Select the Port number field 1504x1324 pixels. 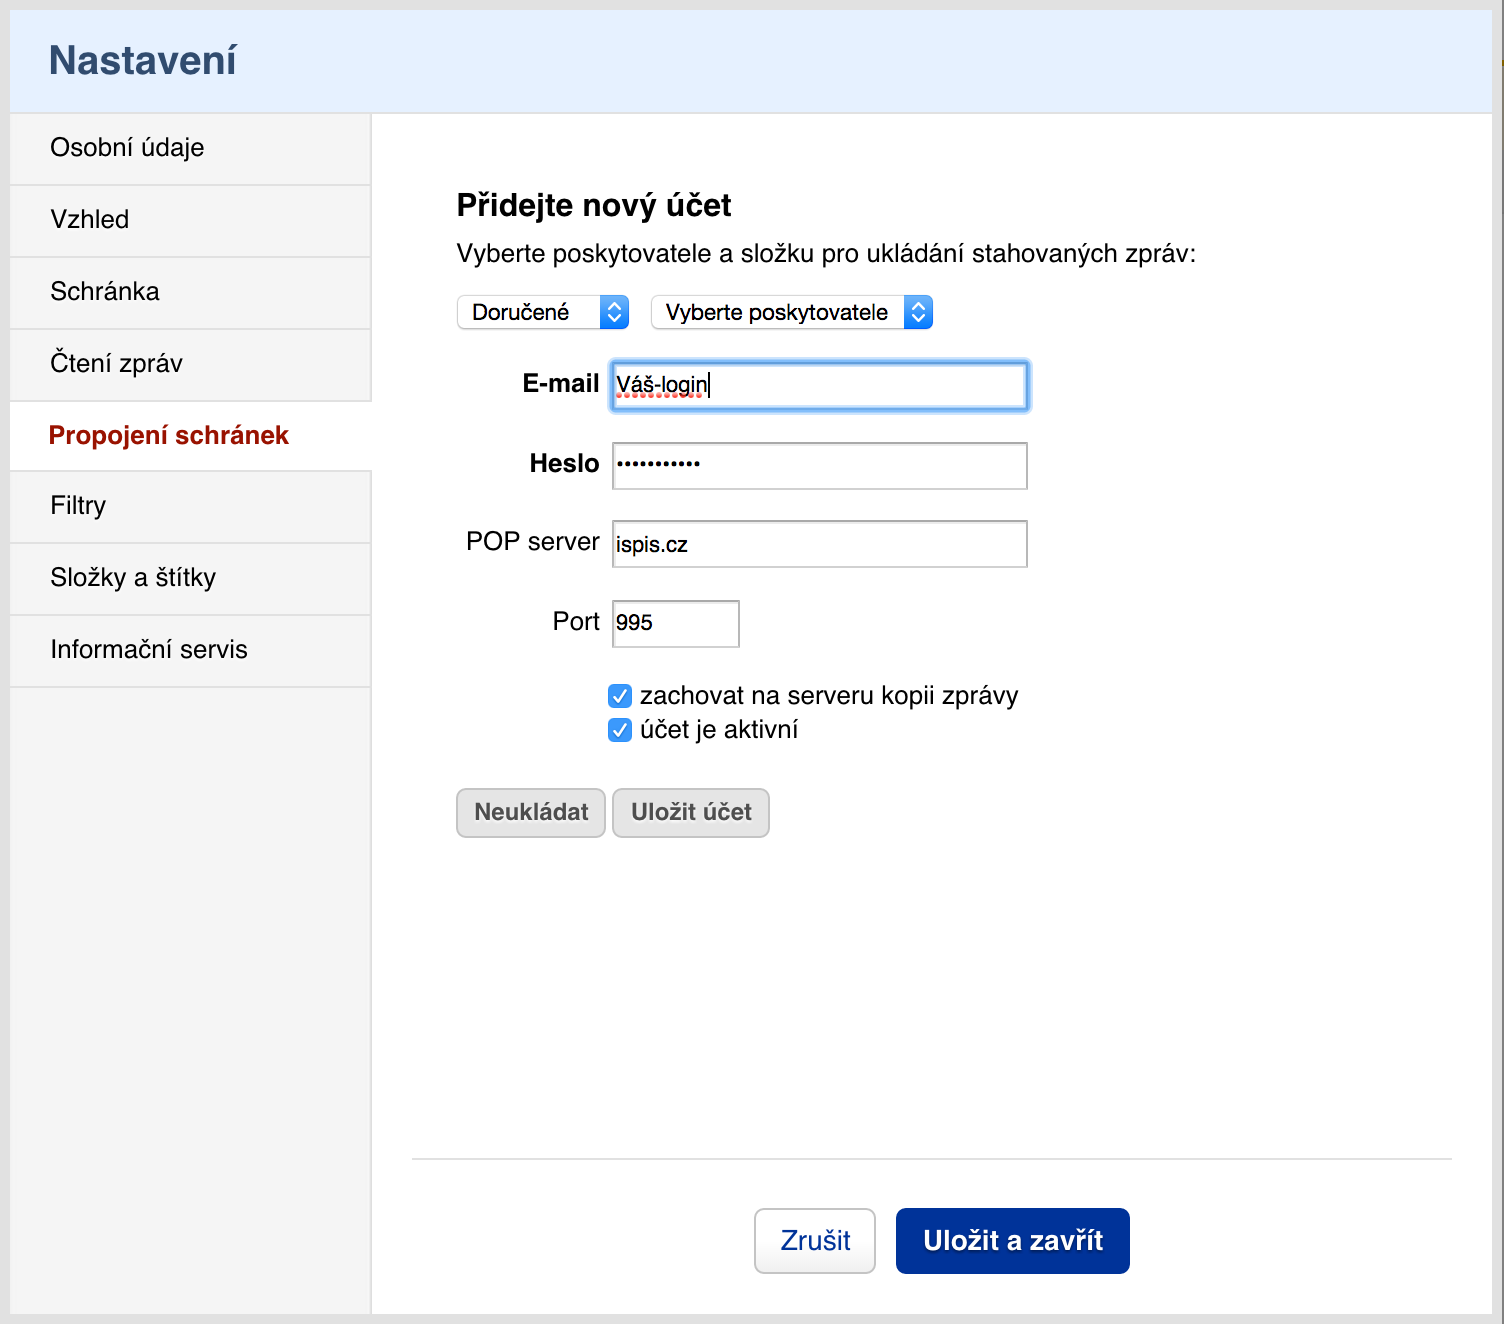[675, 623]
